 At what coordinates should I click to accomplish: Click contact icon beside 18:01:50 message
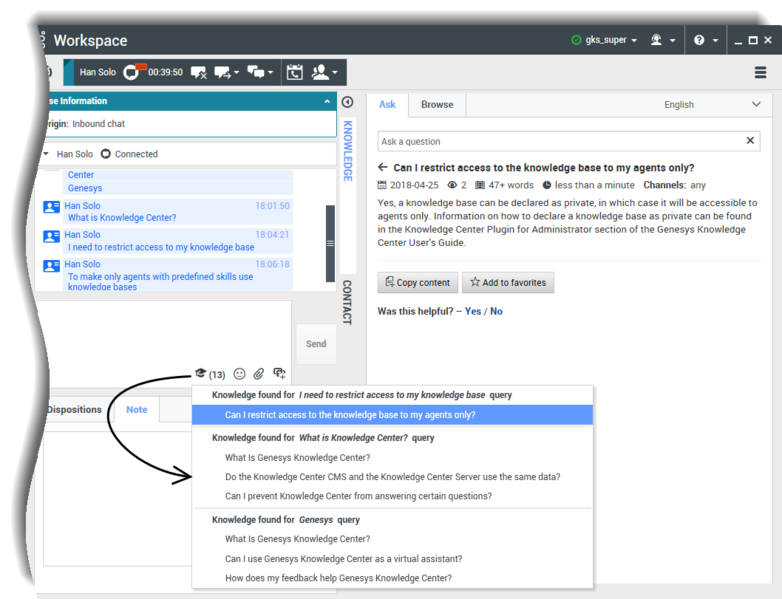tap(51, 206)
